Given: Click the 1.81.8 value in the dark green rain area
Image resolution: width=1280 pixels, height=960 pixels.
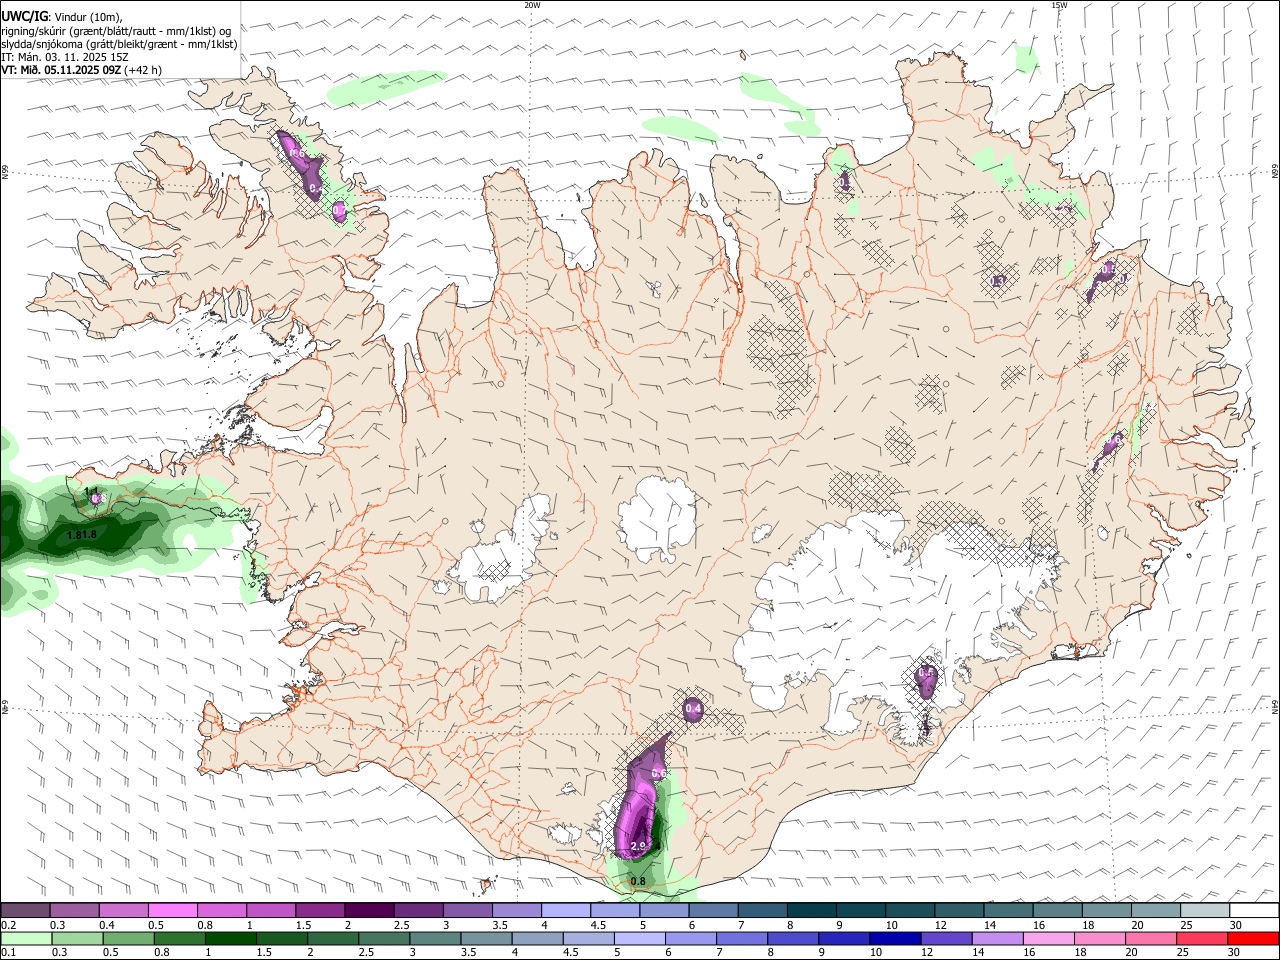Looking at the screenshot, I should [82, 535].
